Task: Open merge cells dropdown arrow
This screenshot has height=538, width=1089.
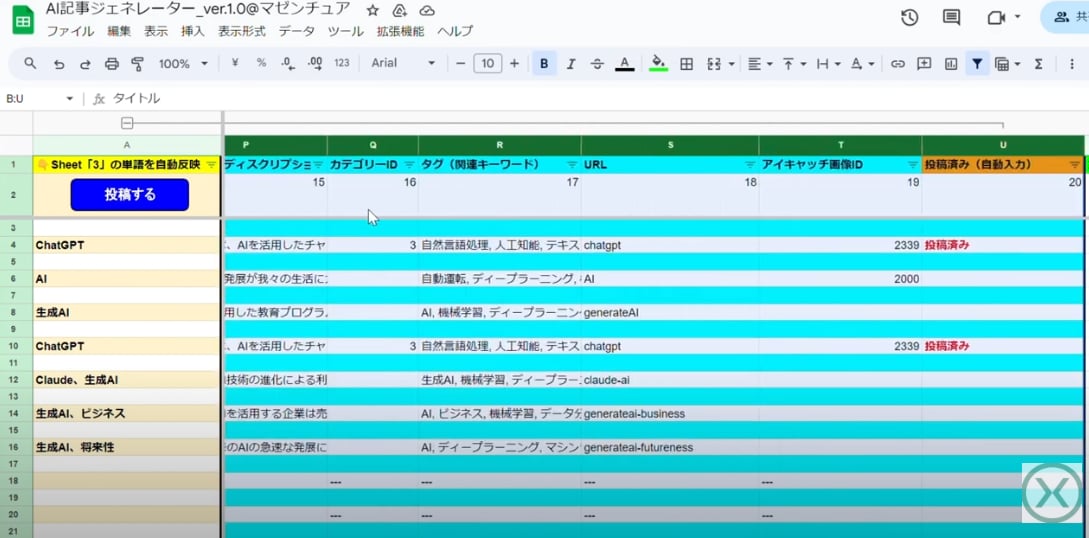Action: point(731,64)
